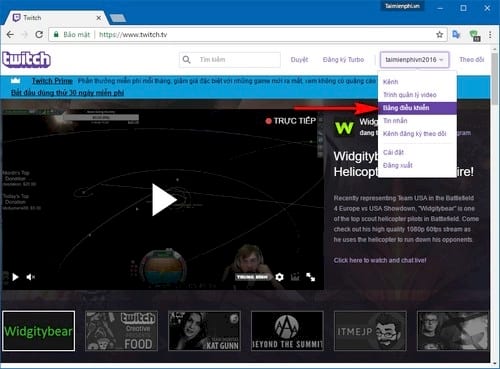500x369 pixels.
Task: Open a new browser tab
Action: pos(118,18)
